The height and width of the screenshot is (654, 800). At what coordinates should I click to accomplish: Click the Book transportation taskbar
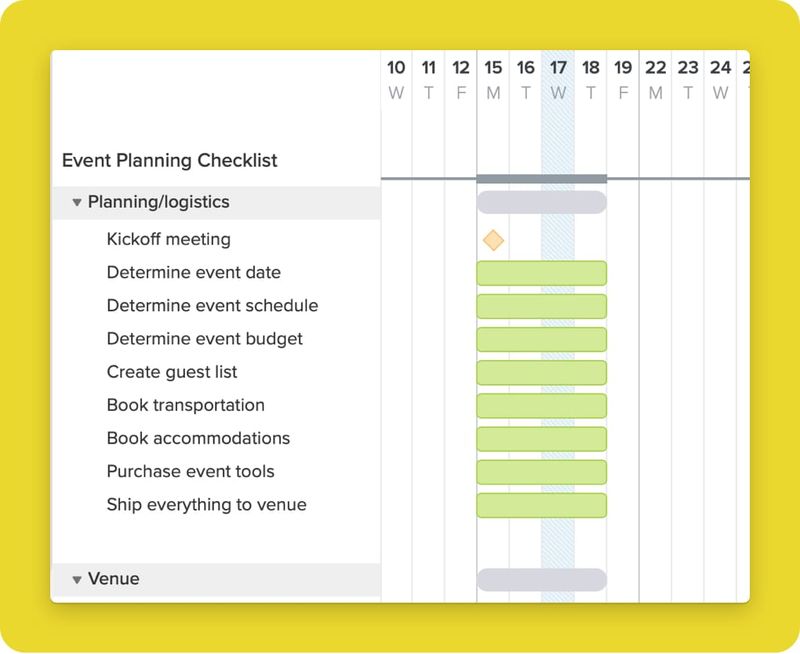click(x=542, y=405)
